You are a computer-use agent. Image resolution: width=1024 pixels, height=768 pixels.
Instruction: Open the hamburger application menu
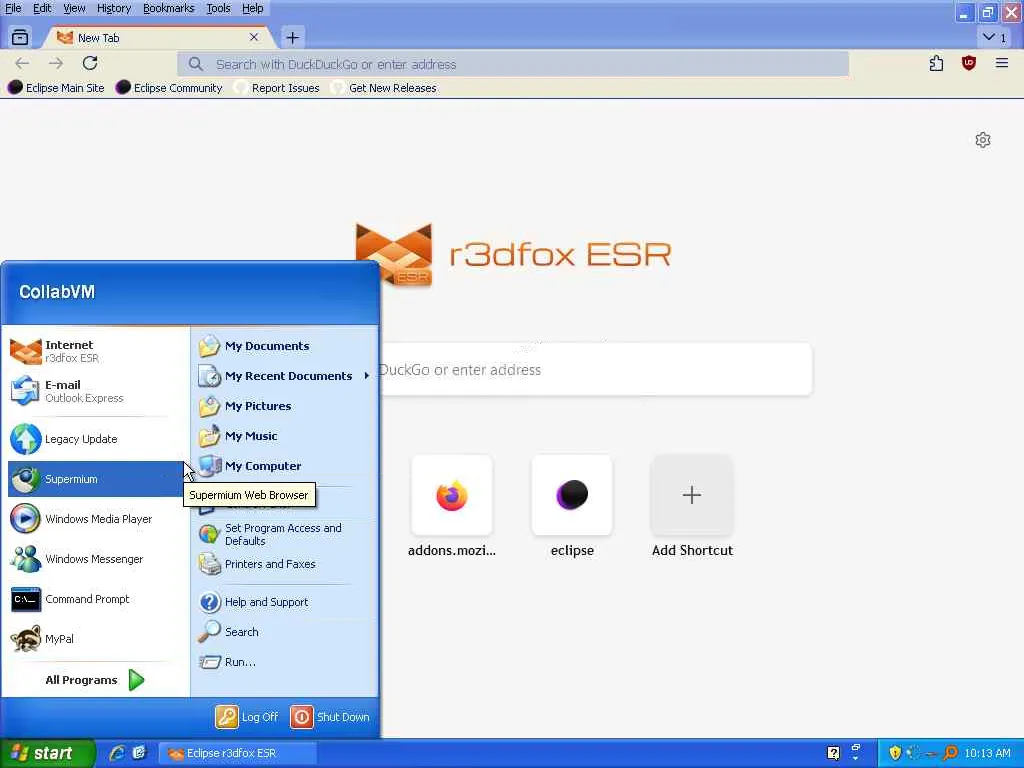[1002, 63]
